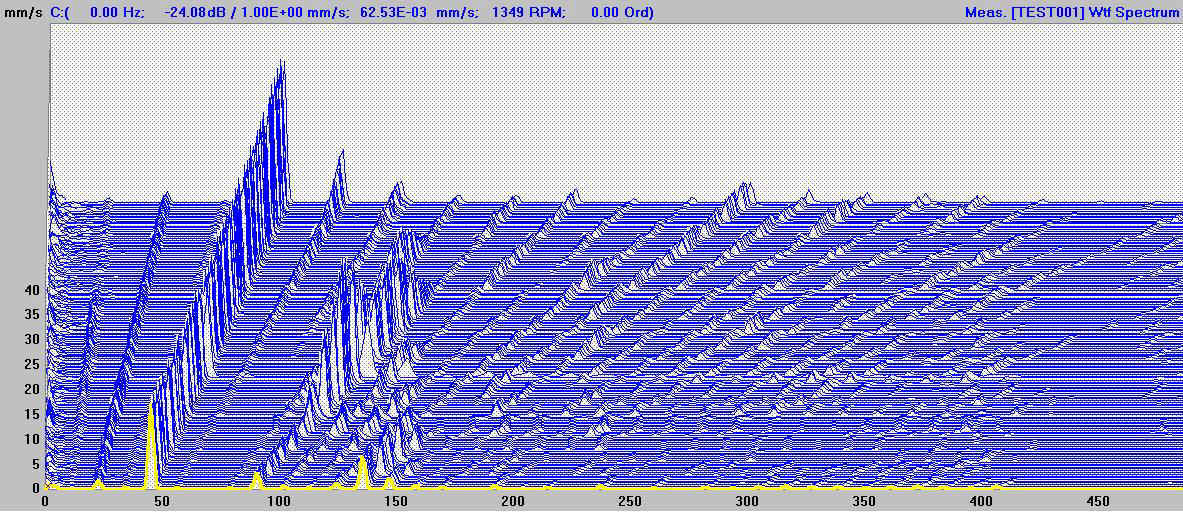Click the tip of the tallest blue waterfall peak
The height and width of the screenshot is (512, 1183).
click(284, 62)
